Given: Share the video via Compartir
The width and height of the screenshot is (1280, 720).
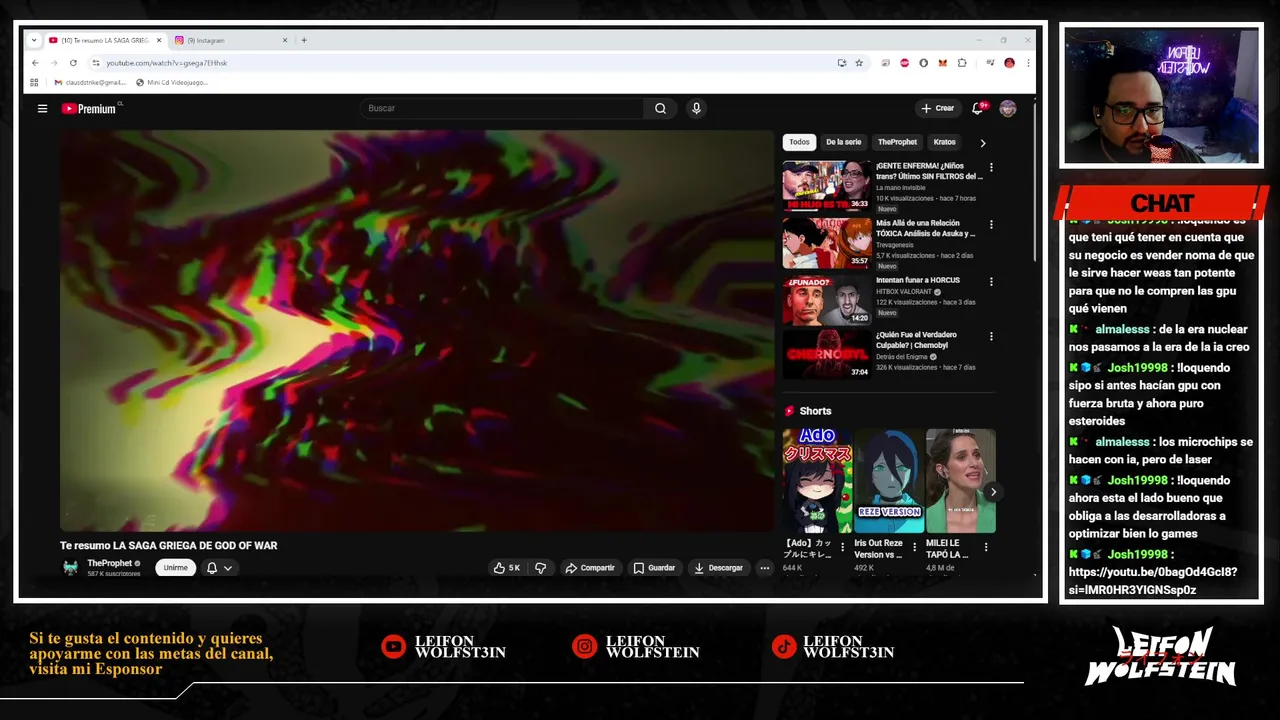Looking at the screenshot, I should tap(590, 568).
